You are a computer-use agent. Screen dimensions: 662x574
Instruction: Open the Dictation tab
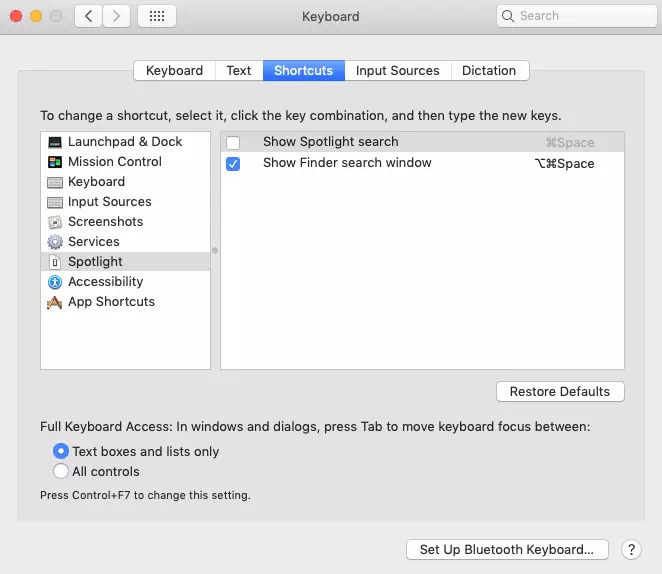(489, 71)
